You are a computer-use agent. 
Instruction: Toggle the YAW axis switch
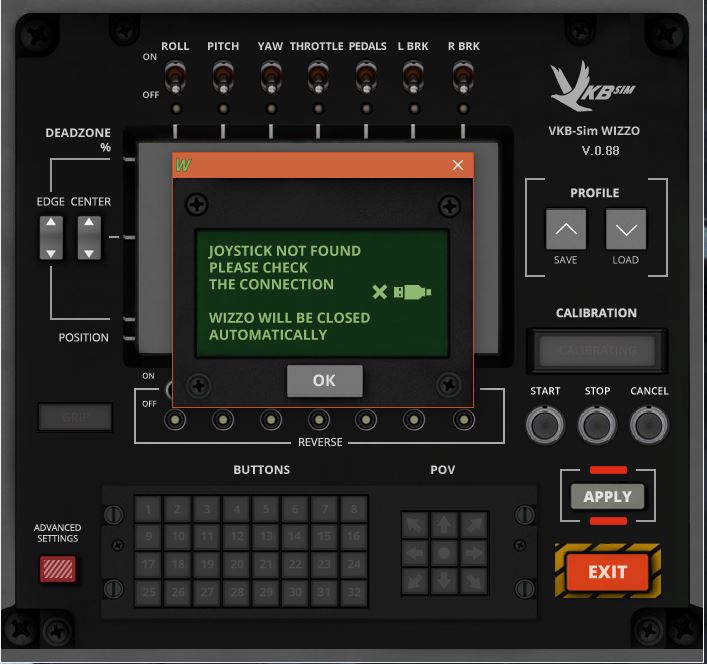(271, 78)
